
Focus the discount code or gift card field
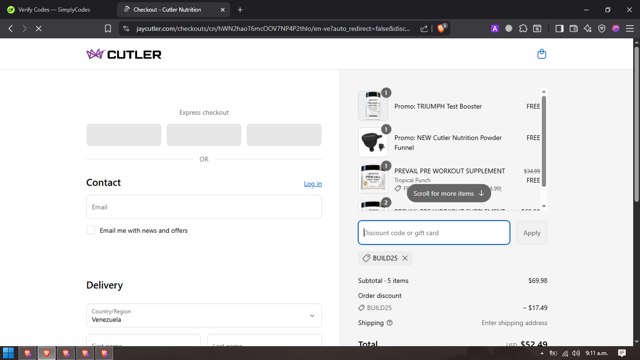click(434, 233)
